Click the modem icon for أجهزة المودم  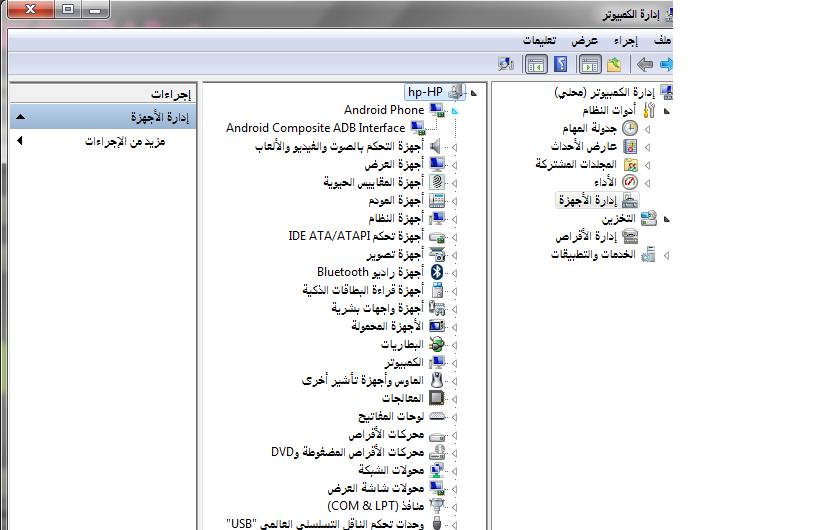point(437,201)
